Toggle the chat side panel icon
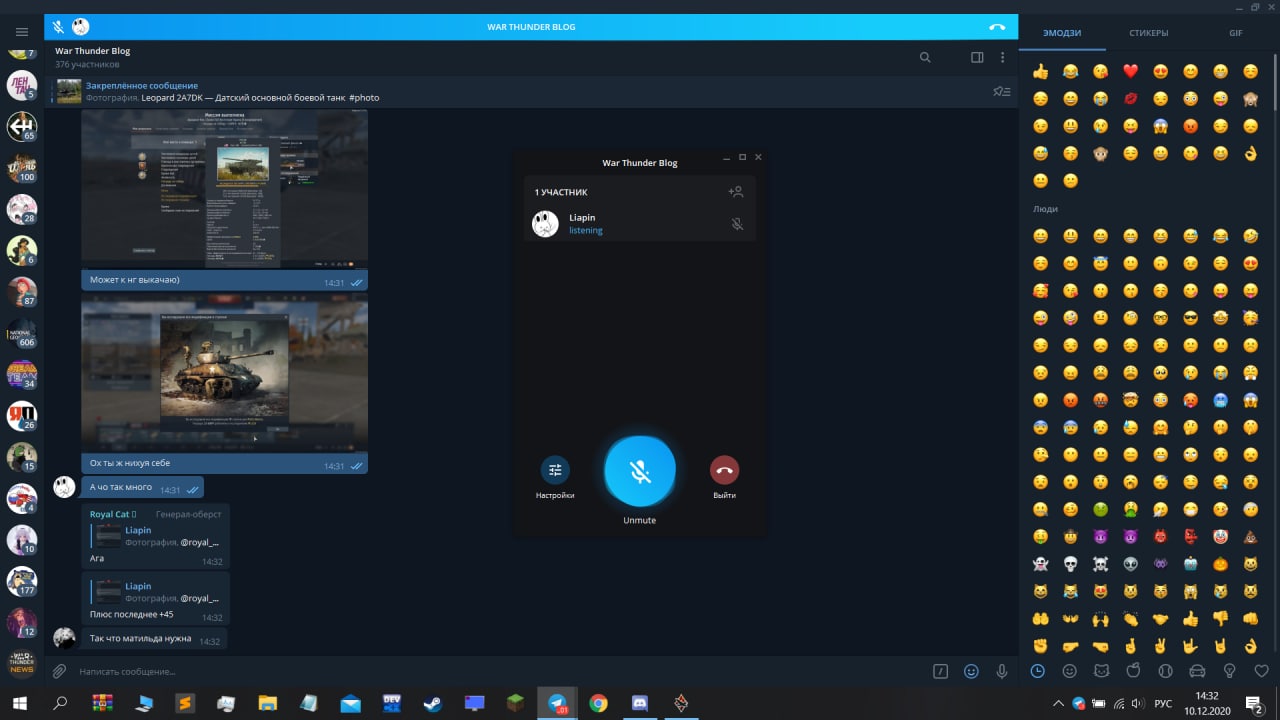 [x=977, y=57]
